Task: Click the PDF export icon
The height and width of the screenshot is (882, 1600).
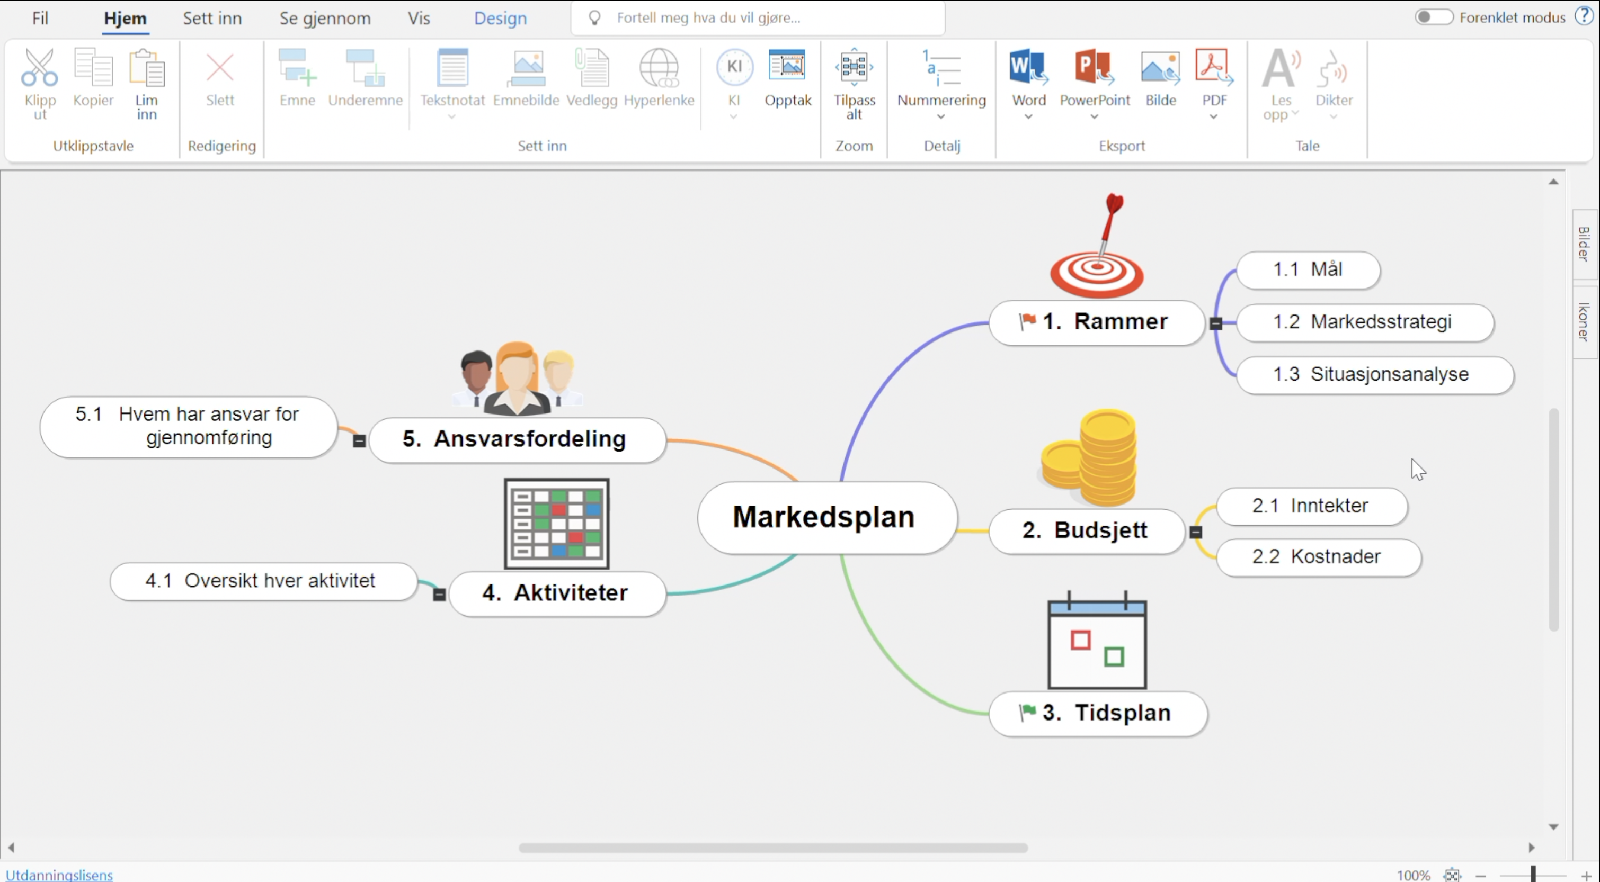Action: [1214, 69]
